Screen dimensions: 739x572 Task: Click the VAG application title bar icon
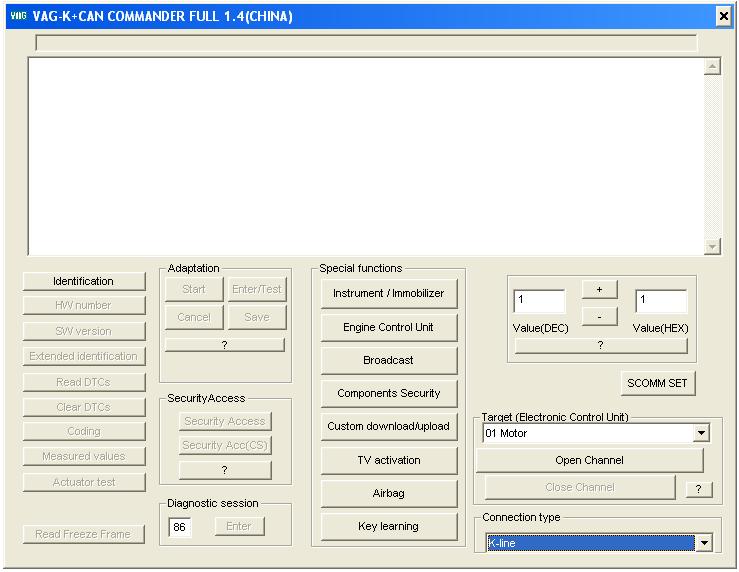[18, 16]
